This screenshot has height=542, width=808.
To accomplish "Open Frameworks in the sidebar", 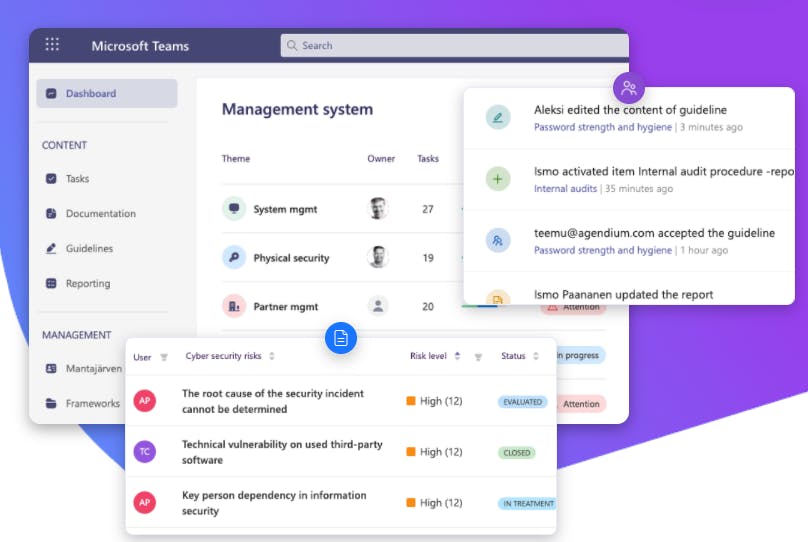I will (x=93, y=403).
